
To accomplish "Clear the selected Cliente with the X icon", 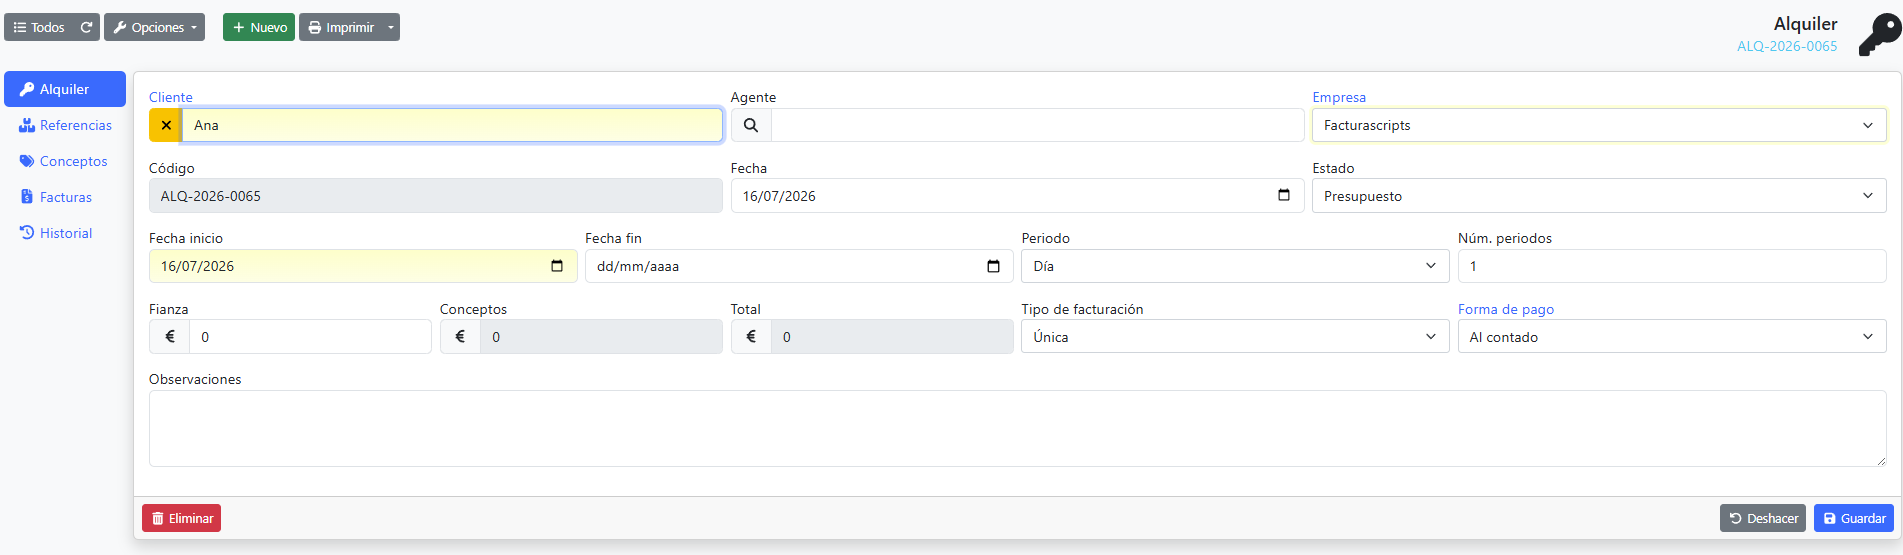I will (x=166, y=125).
